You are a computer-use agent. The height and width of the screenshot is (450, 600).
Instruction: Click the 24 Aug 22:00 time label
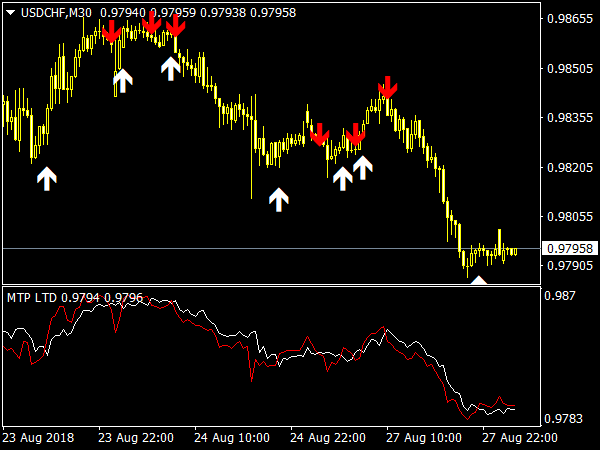click(328, 437)
